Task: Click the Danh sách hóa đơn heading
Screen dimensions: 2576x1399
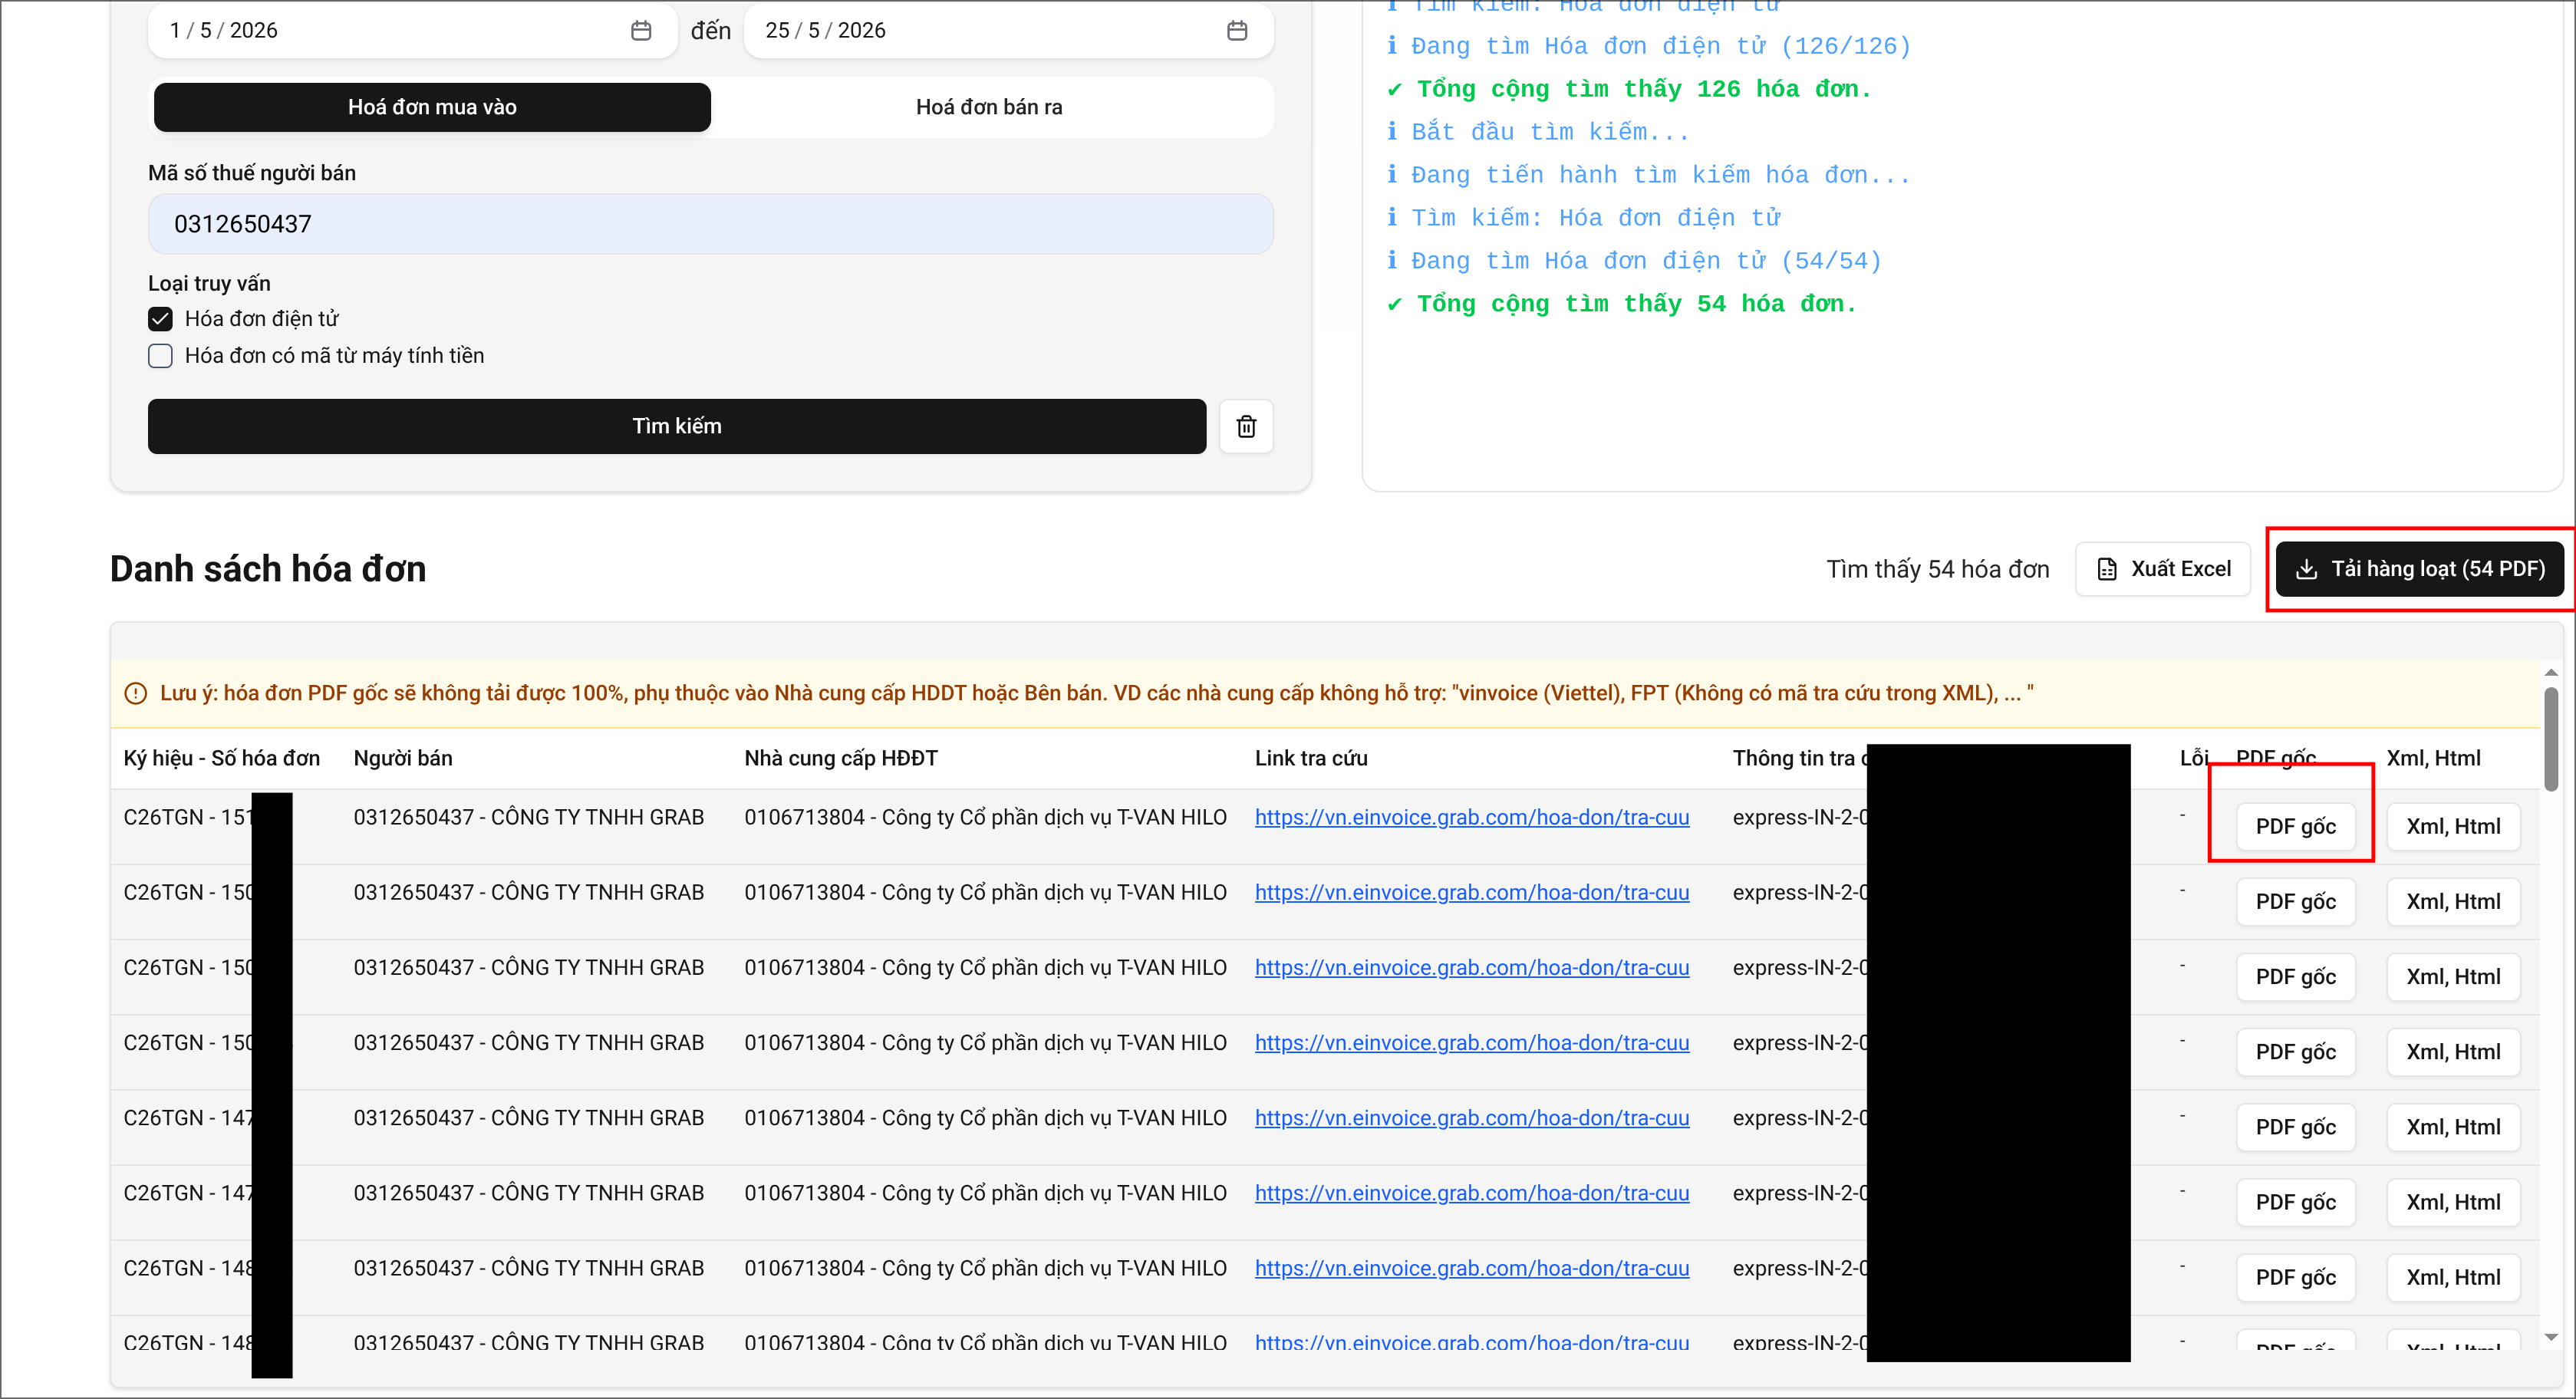Action: (x=268, y=569)
